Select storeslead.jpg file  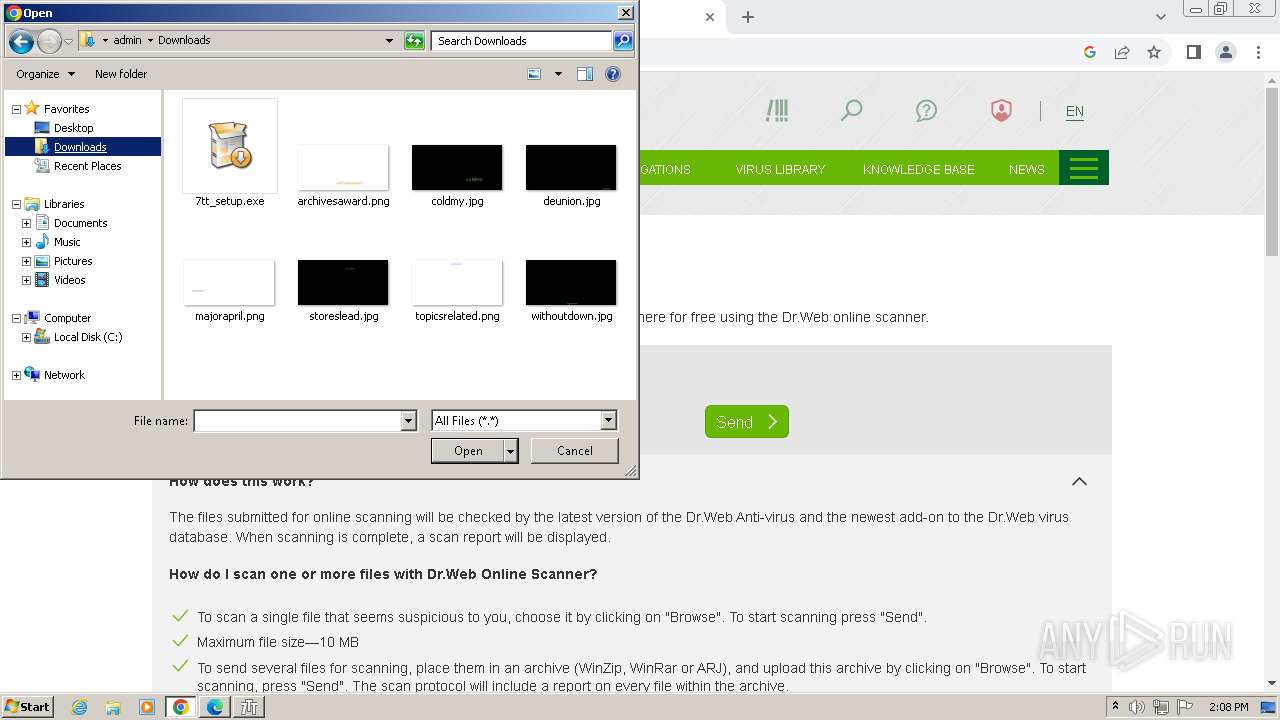pos(343,291)
